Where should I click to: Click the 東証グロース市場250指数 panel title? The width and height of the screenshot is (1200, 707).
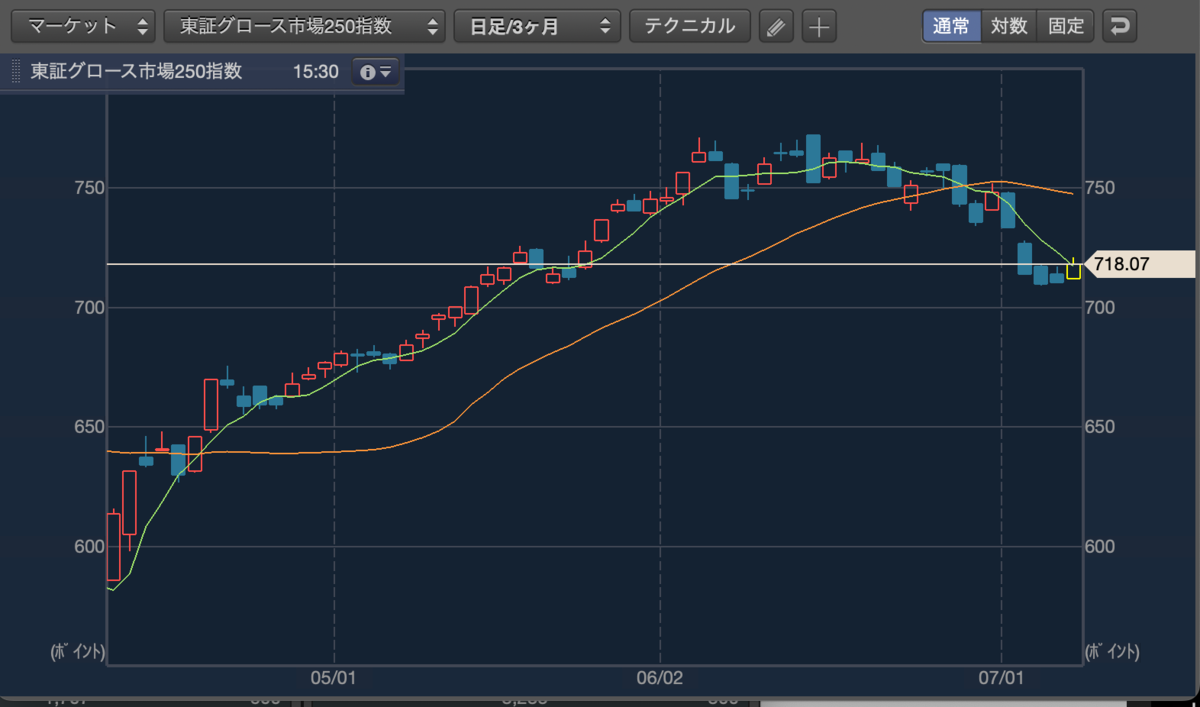pos(136,72)
